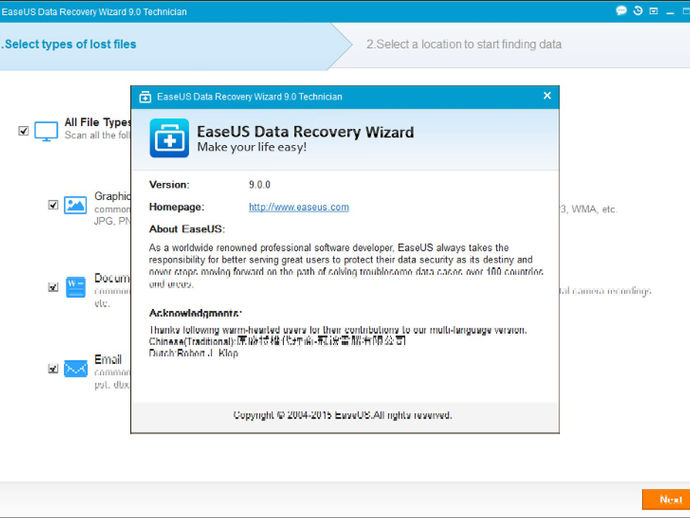Click the 'Version:' label
This screenshot has height=518, width=690.
tap(169, 184)
